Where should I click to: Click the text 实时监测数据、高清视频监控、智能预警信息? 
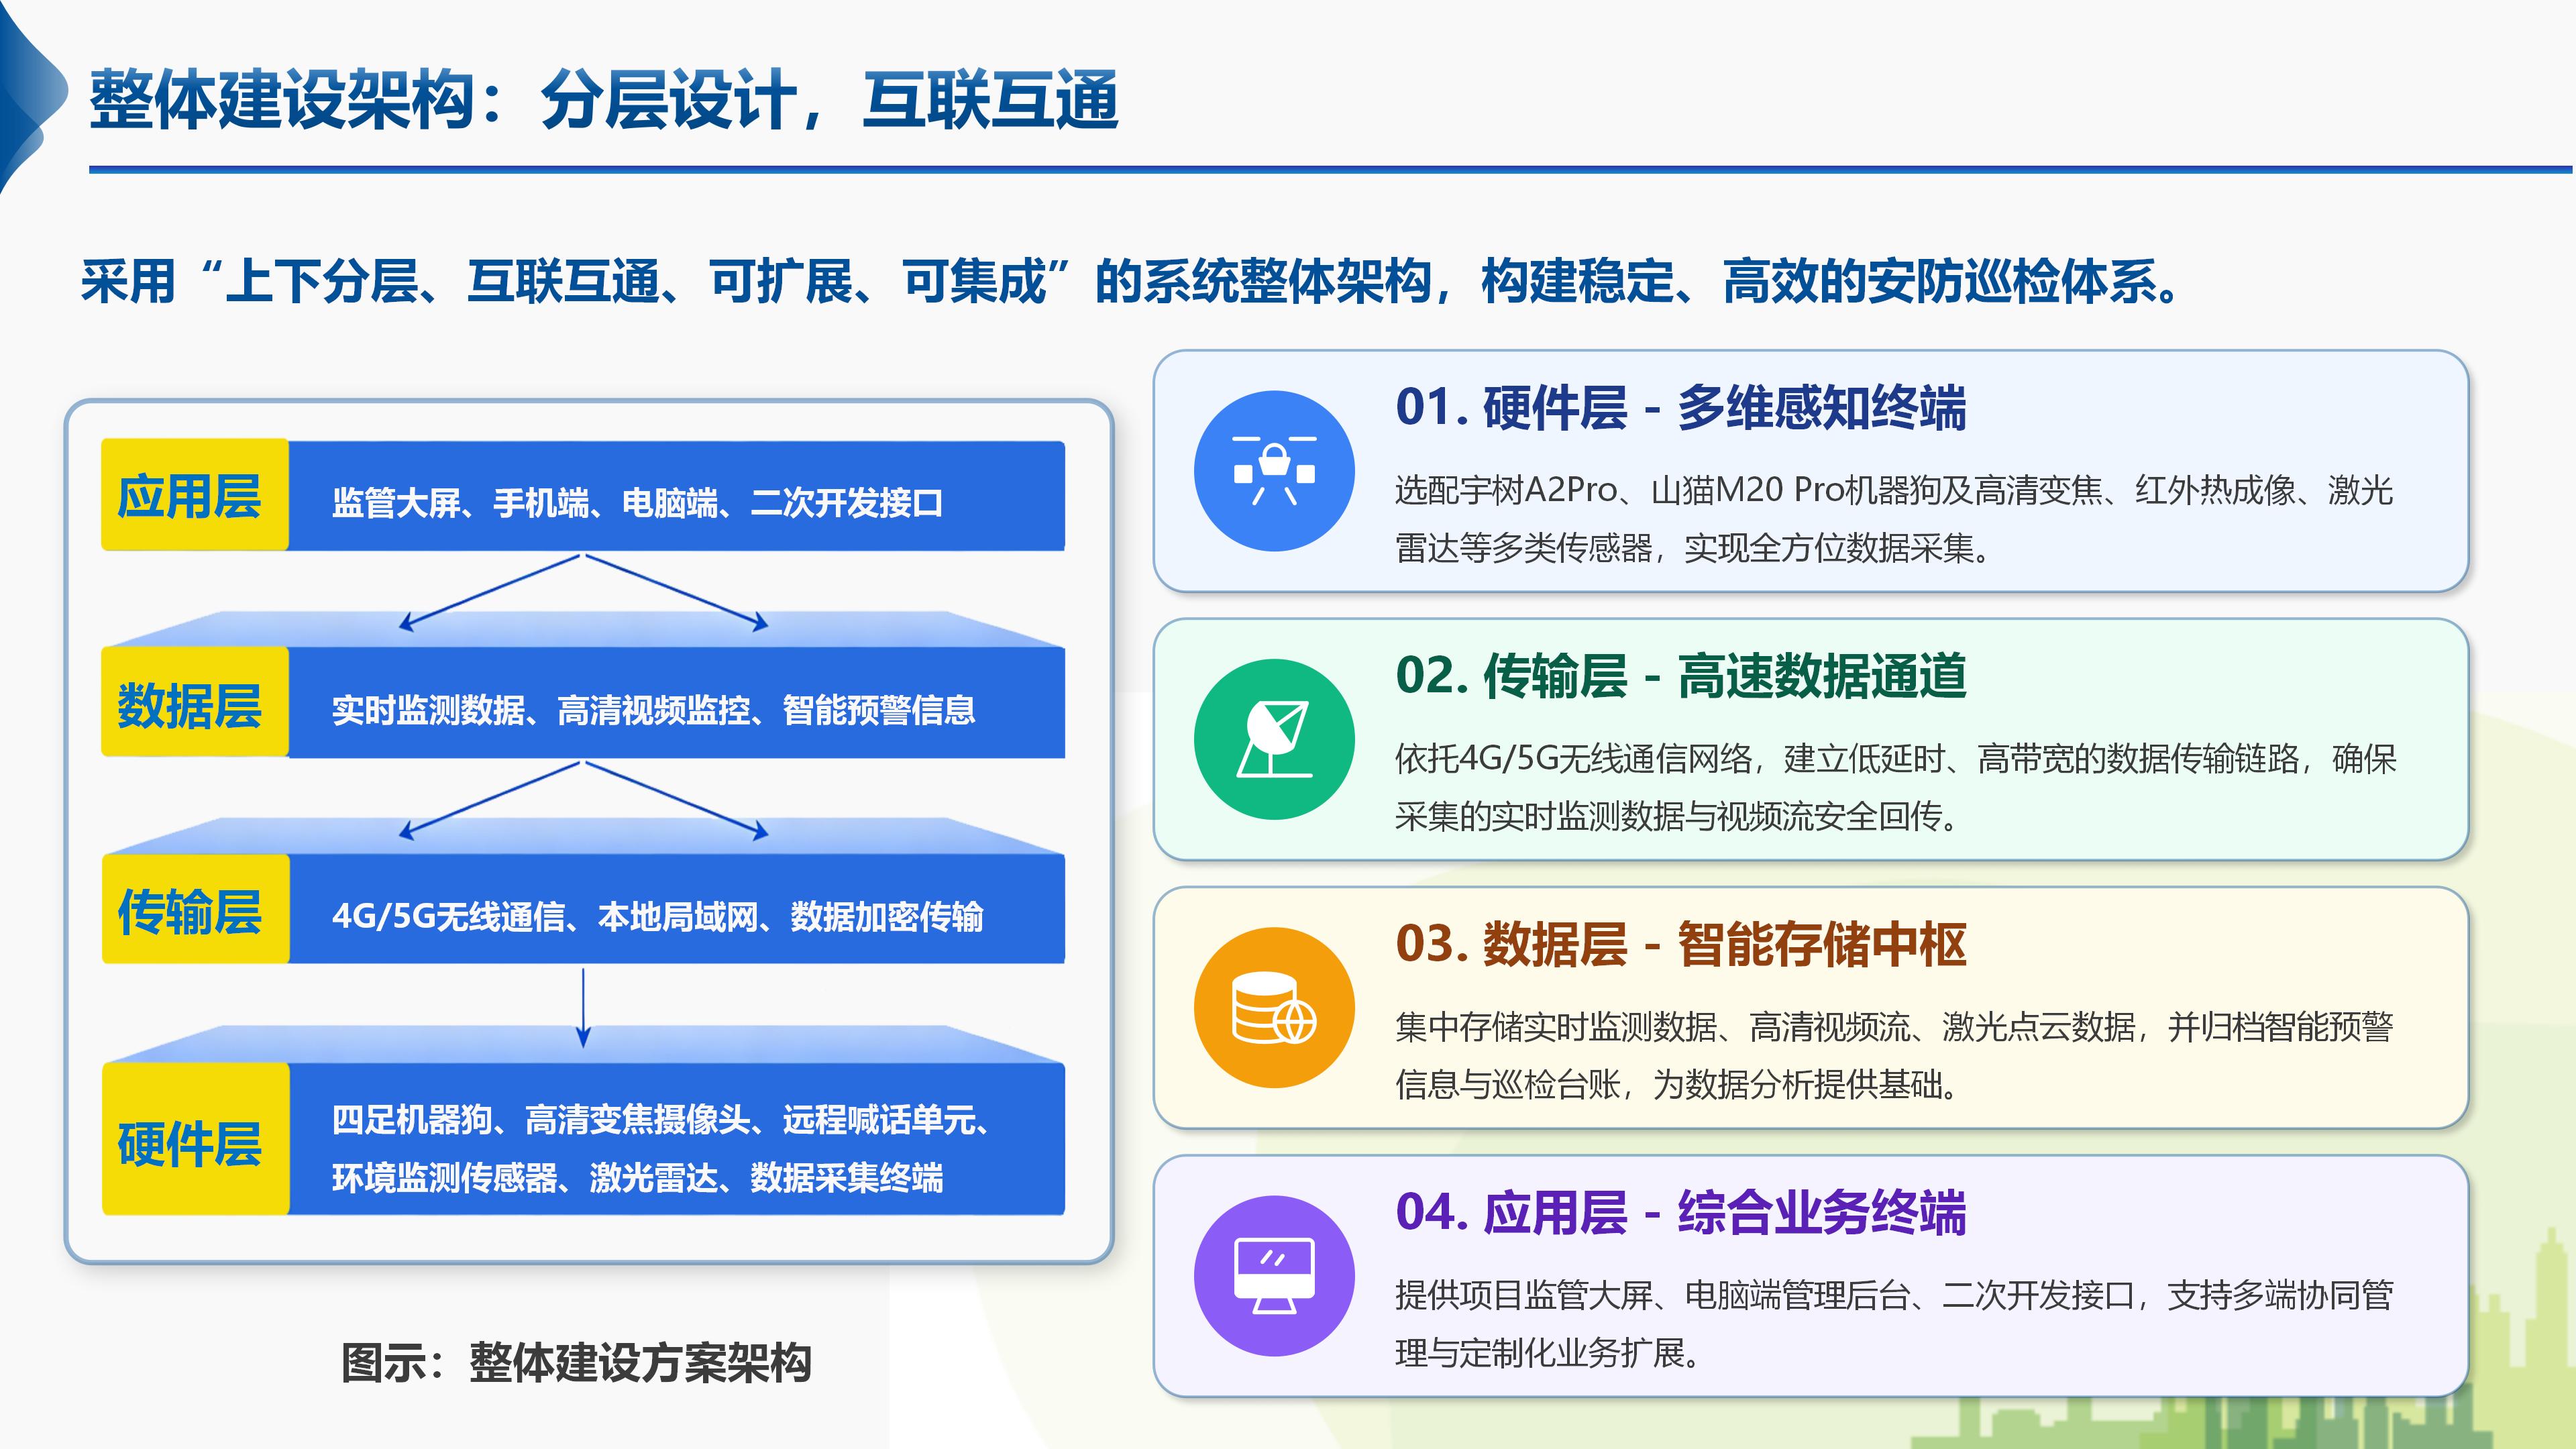[x=653, y=710]
